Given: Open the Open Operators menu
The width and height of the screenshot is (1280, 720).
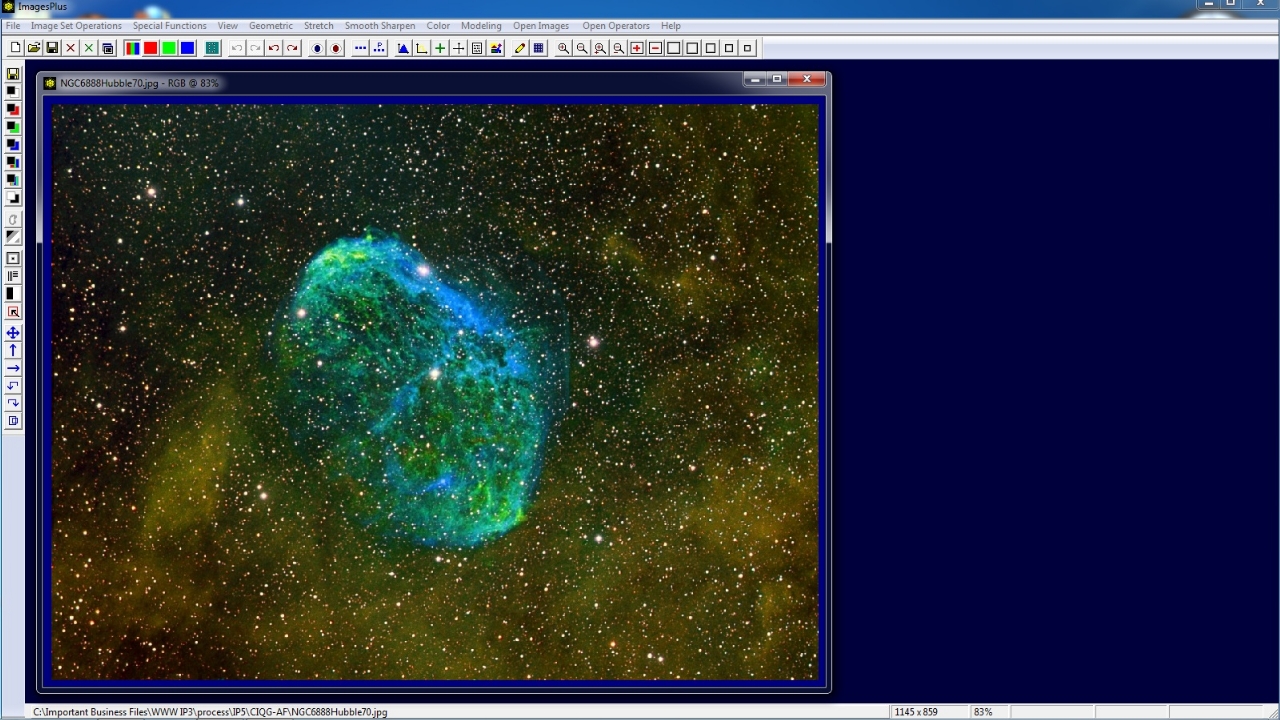Looking at the screenshot, I should point(616,26).
